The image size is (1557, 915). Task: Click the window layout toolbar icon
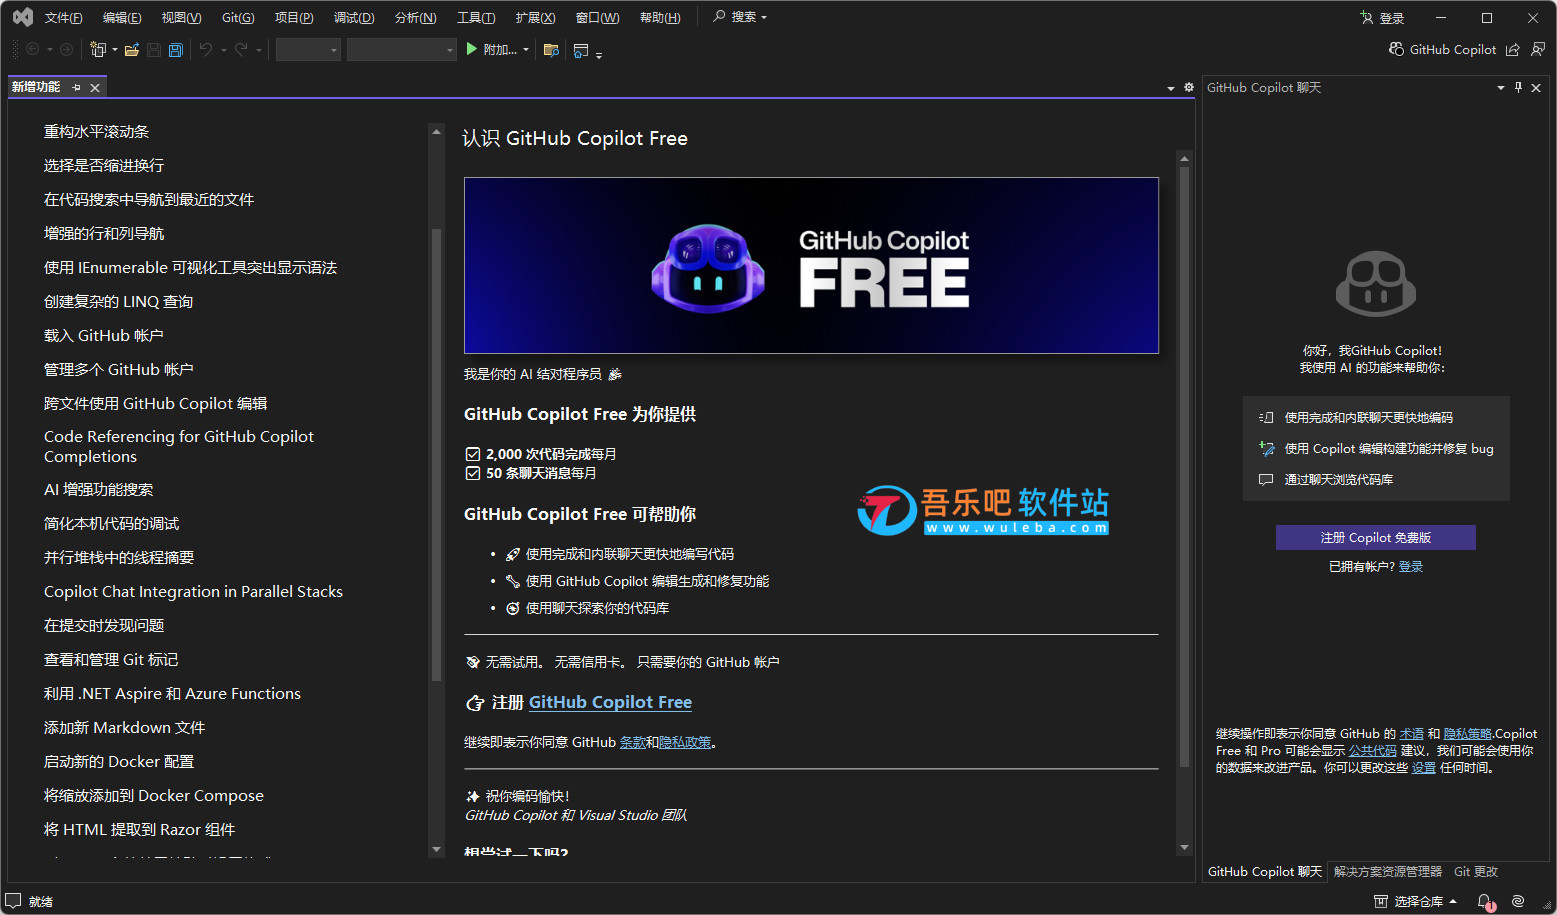[x=581, y=49]
